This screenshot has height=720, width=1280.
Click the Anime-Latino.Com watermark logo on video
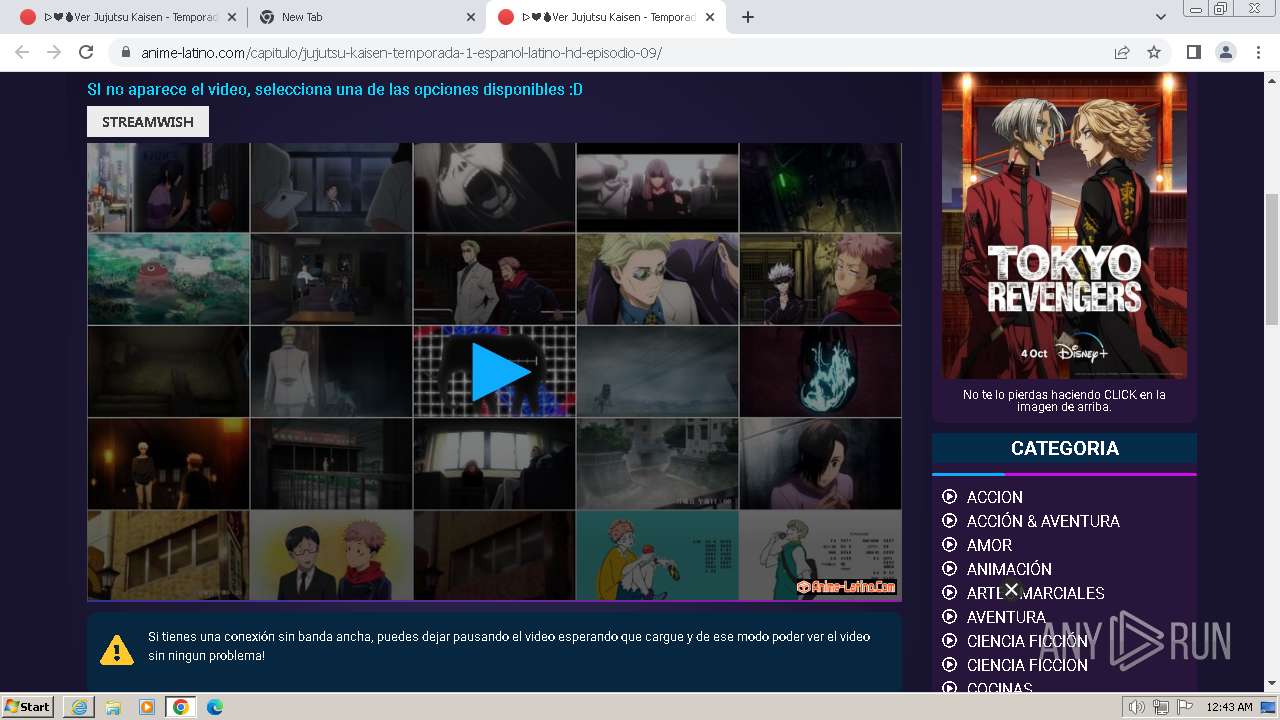pos(846,587)
